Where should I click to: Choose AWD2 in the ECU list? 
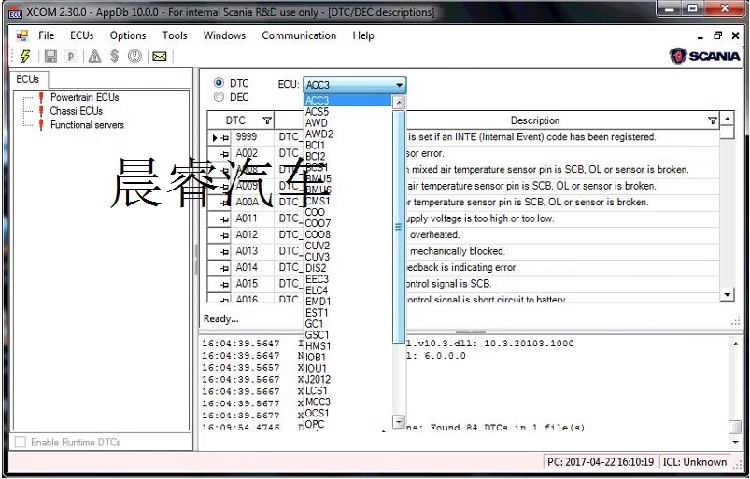tap(348, 134)
